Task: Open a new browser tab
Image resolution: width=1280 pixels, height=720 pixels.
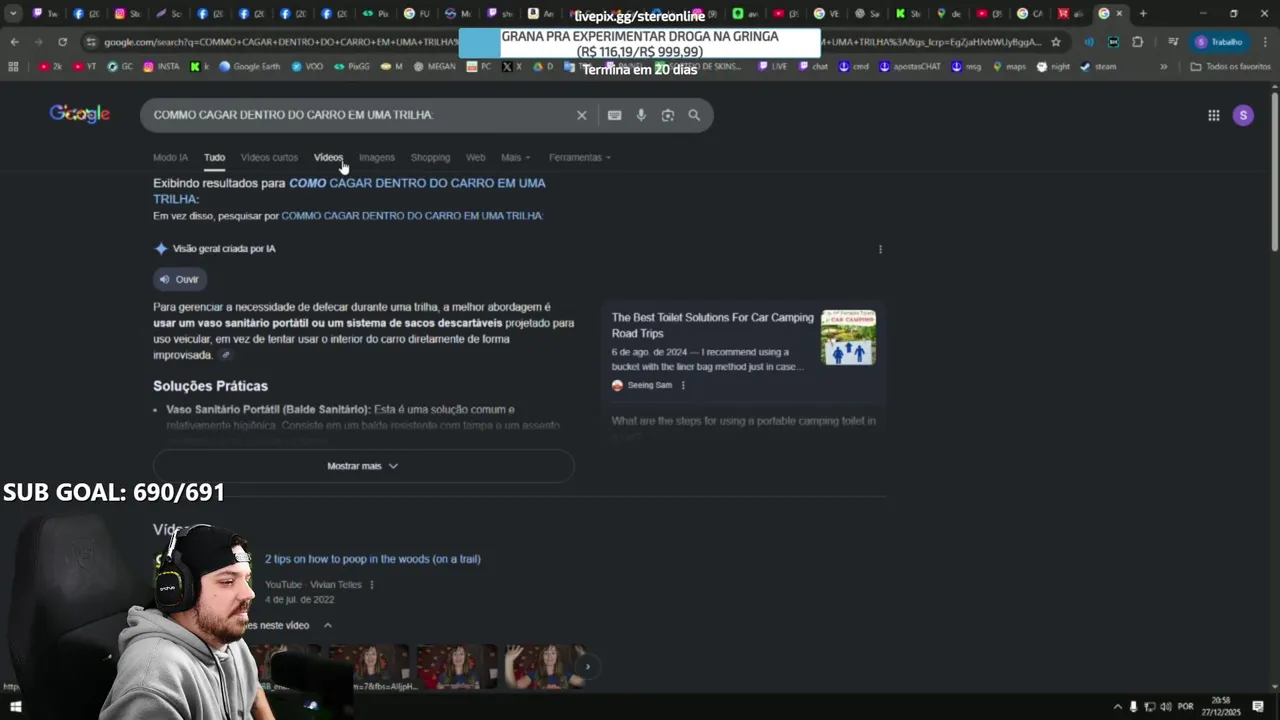Action: tap(1143, 14)
